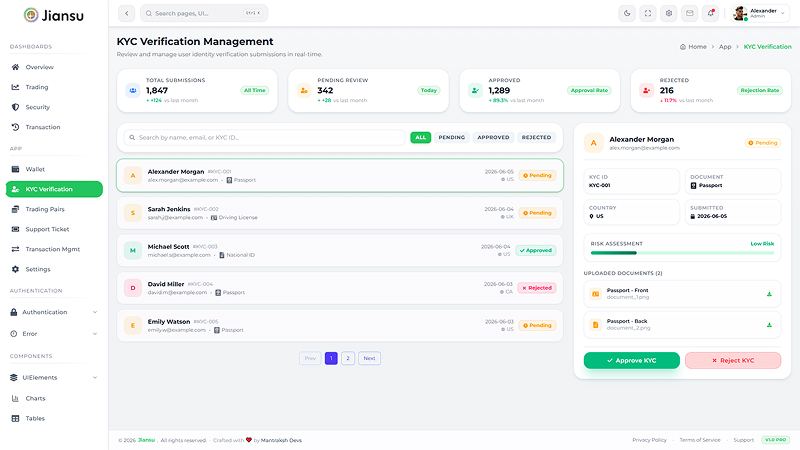
Task: Click Transaction Mgmt sidebar icon
Action: coord(15,249)
